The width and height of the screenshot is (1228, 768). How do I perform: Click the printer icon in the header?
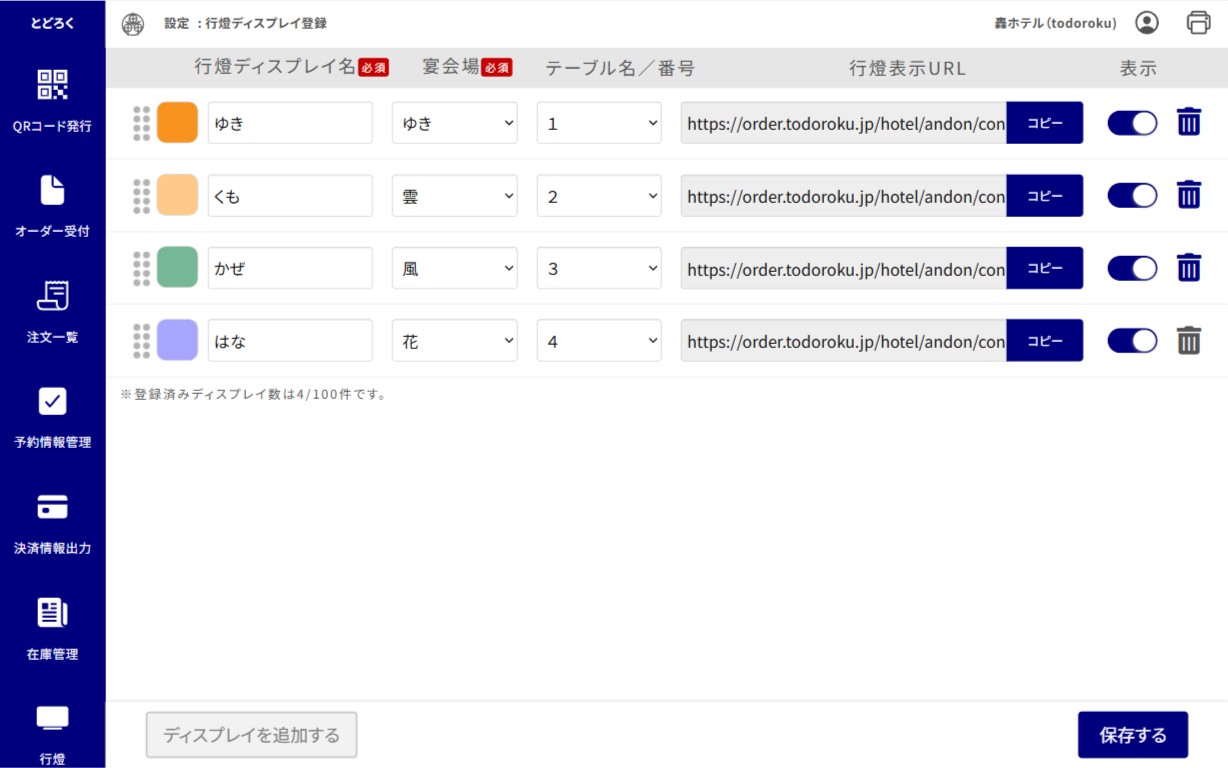click(x=1198, y=23)
